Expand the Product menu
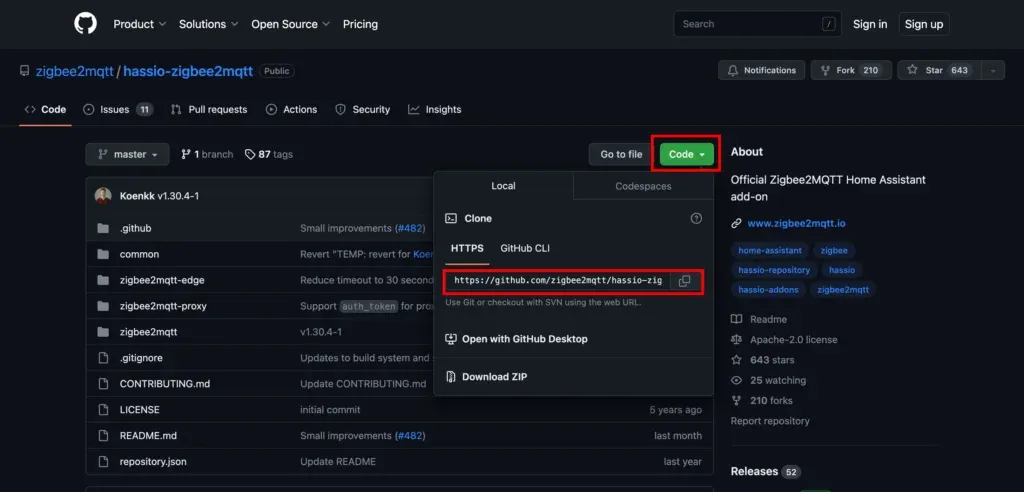1024x492 pixels. click(x=139, y=24)
